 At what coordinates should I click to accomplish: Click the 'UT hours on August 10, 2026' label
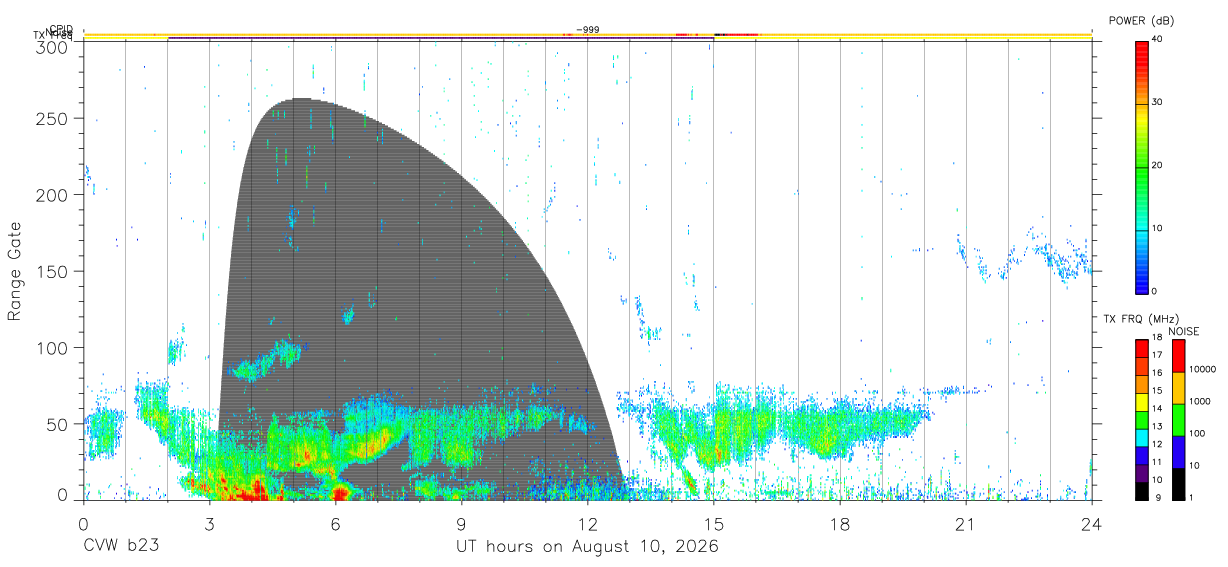[588, 547]
